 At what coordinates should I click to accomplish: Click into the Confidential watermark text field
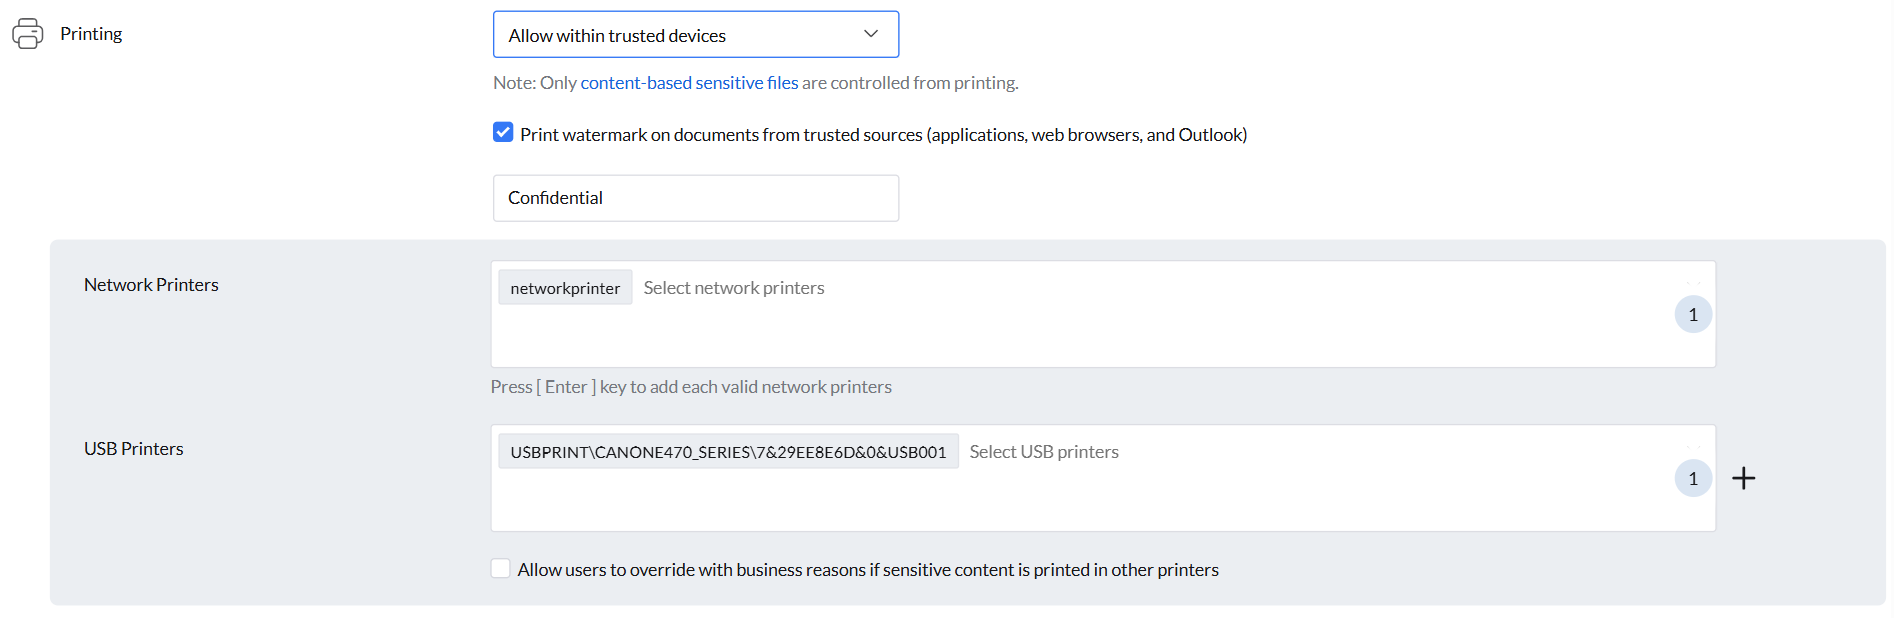696,198
